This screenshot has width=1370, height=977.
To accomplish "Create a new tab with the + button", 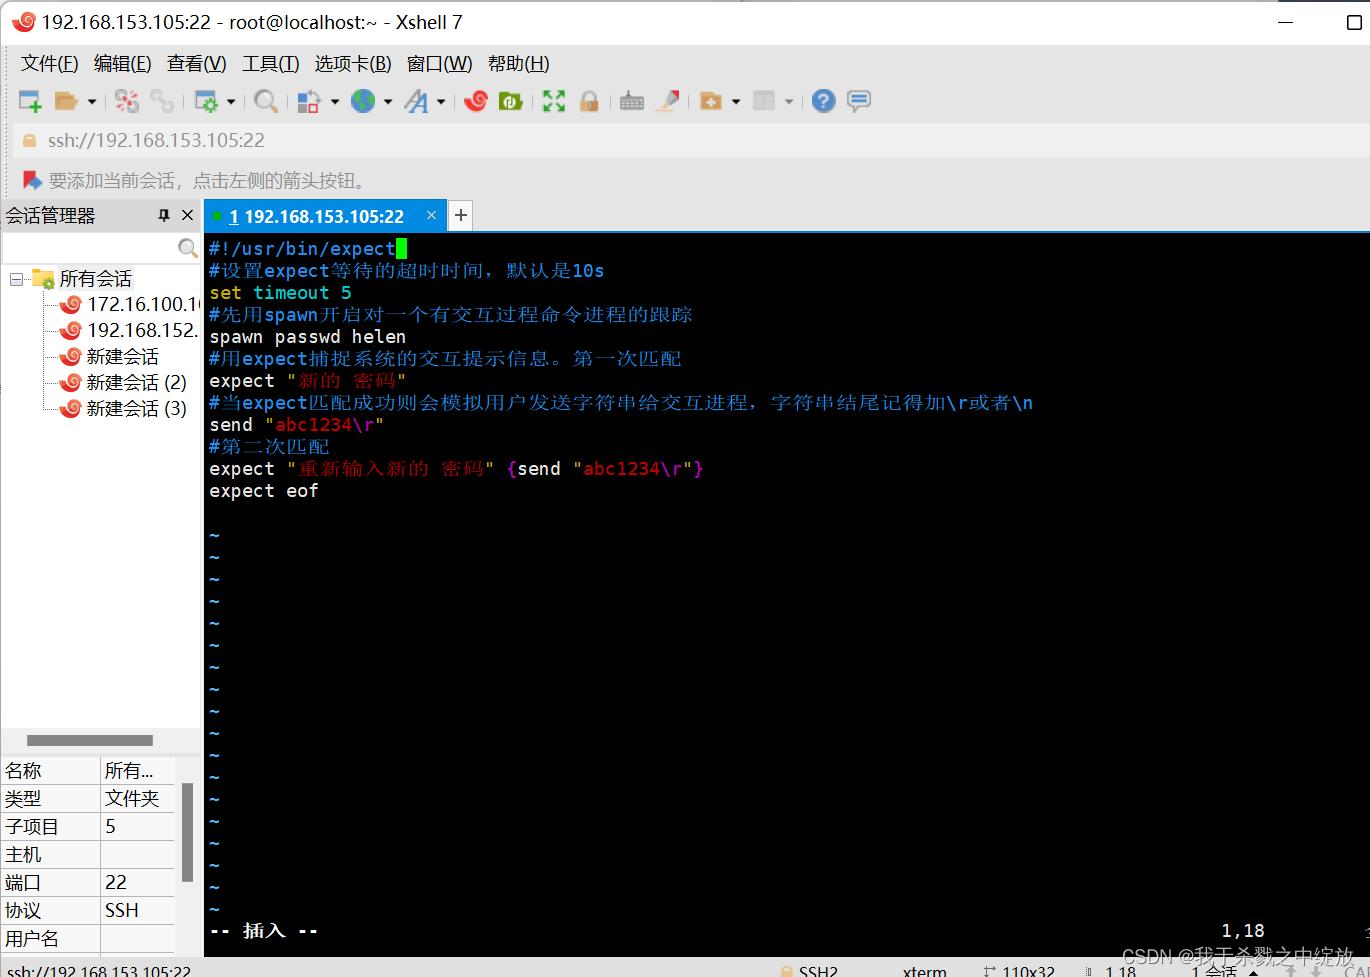I will [460, 215].
